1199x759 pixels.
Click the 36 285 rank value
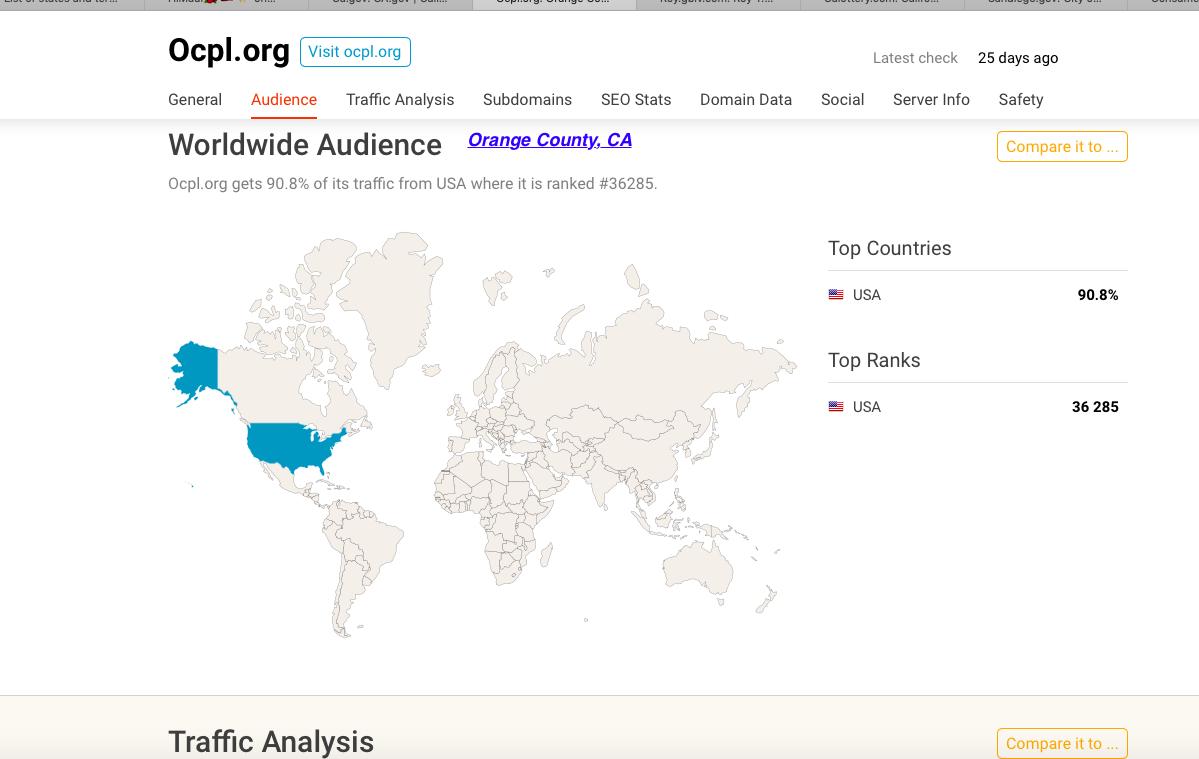1095,407
